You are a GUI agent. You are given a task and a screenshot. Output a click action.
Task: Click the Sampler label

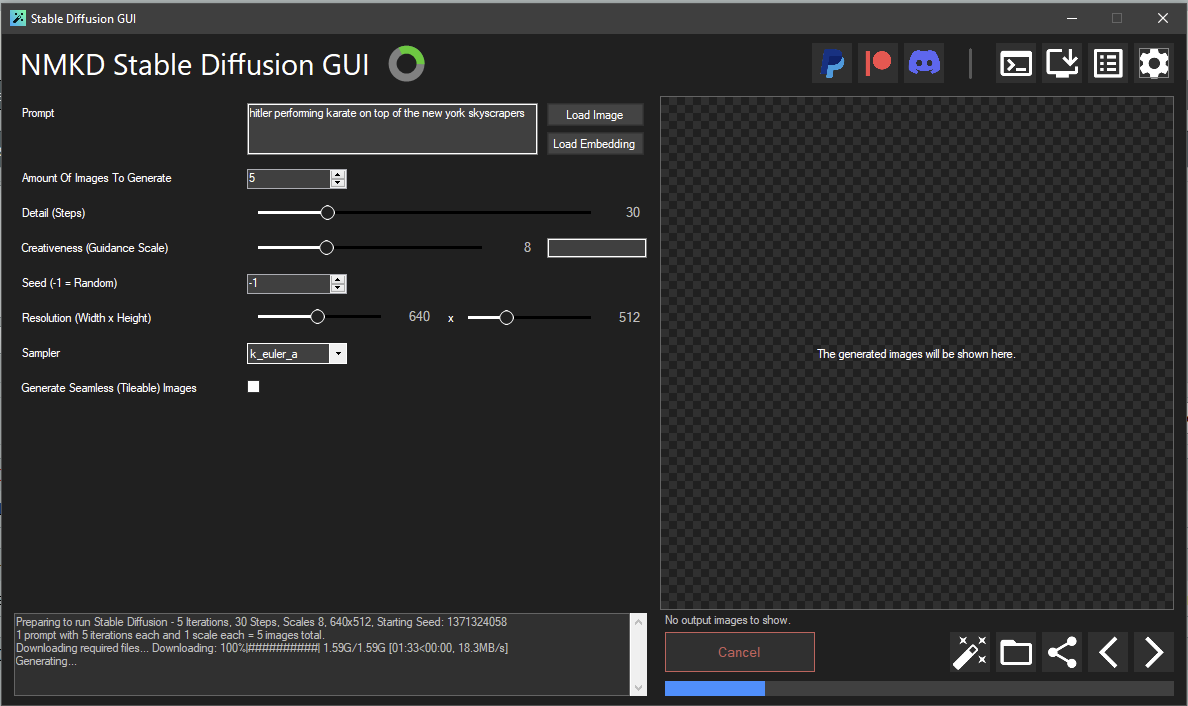[x=41, y=353]
